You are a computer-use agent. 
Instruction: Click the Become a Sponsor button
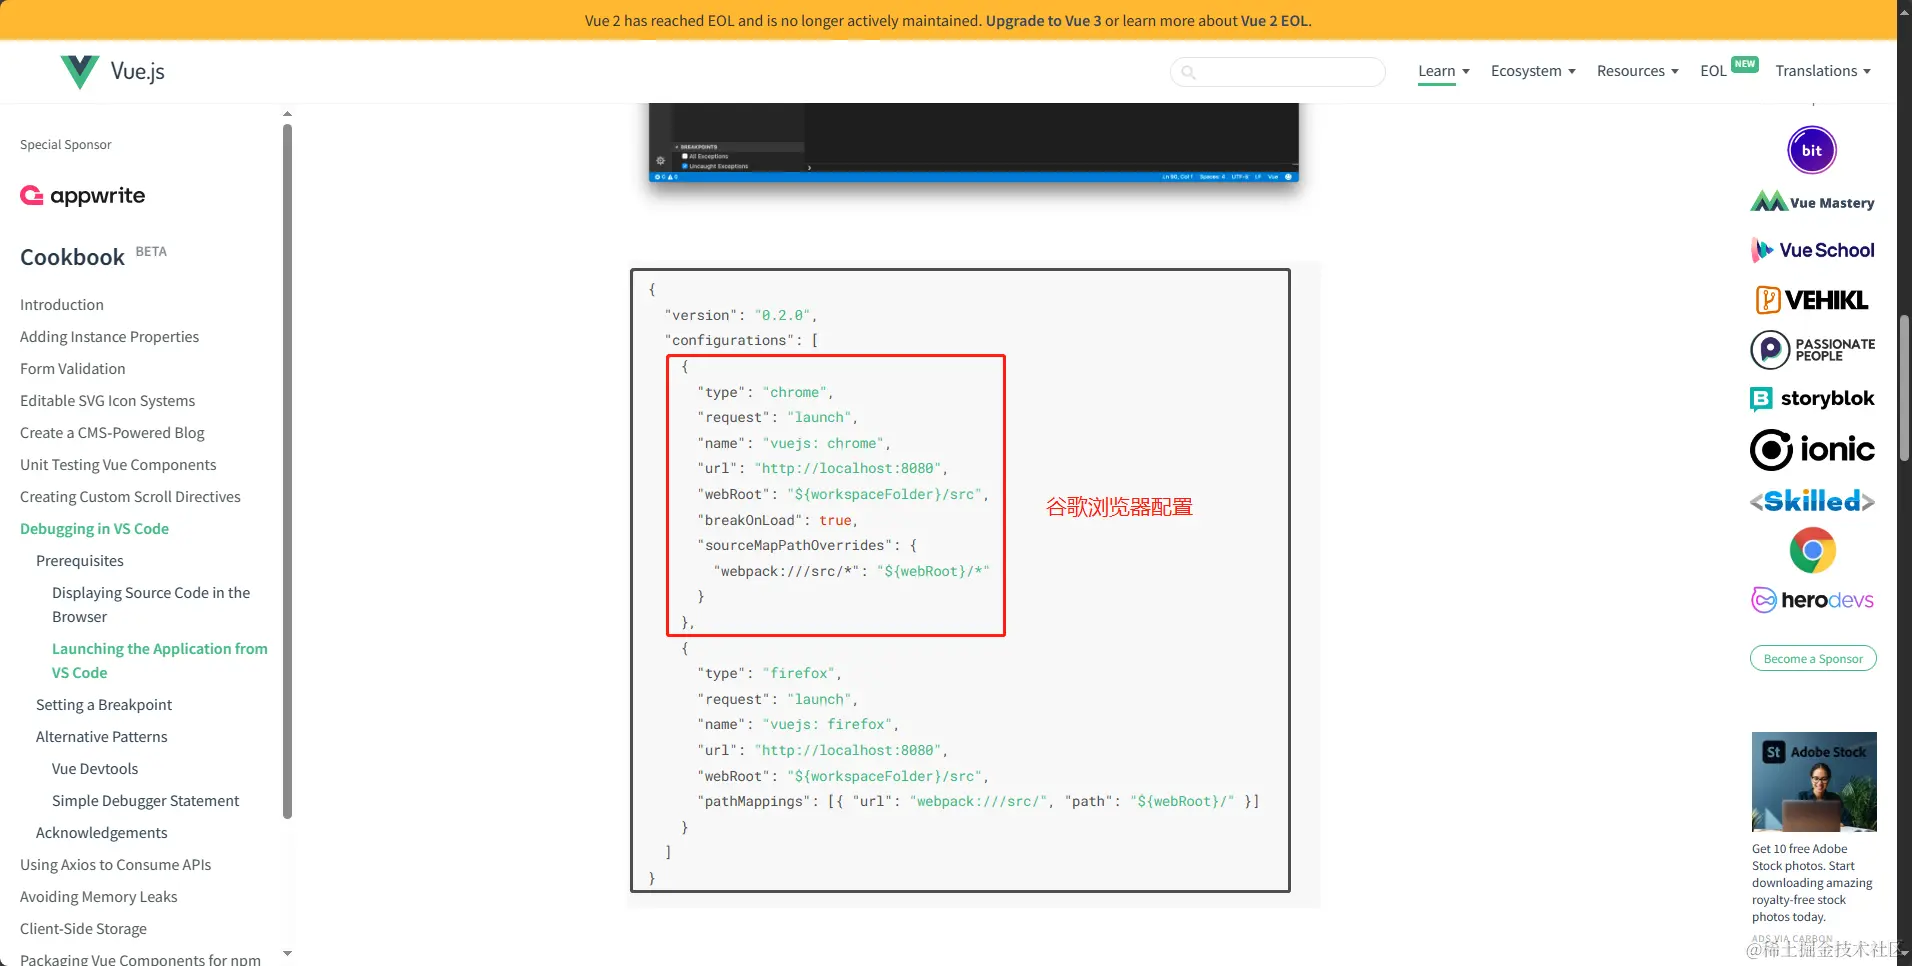pos(1813,659)
